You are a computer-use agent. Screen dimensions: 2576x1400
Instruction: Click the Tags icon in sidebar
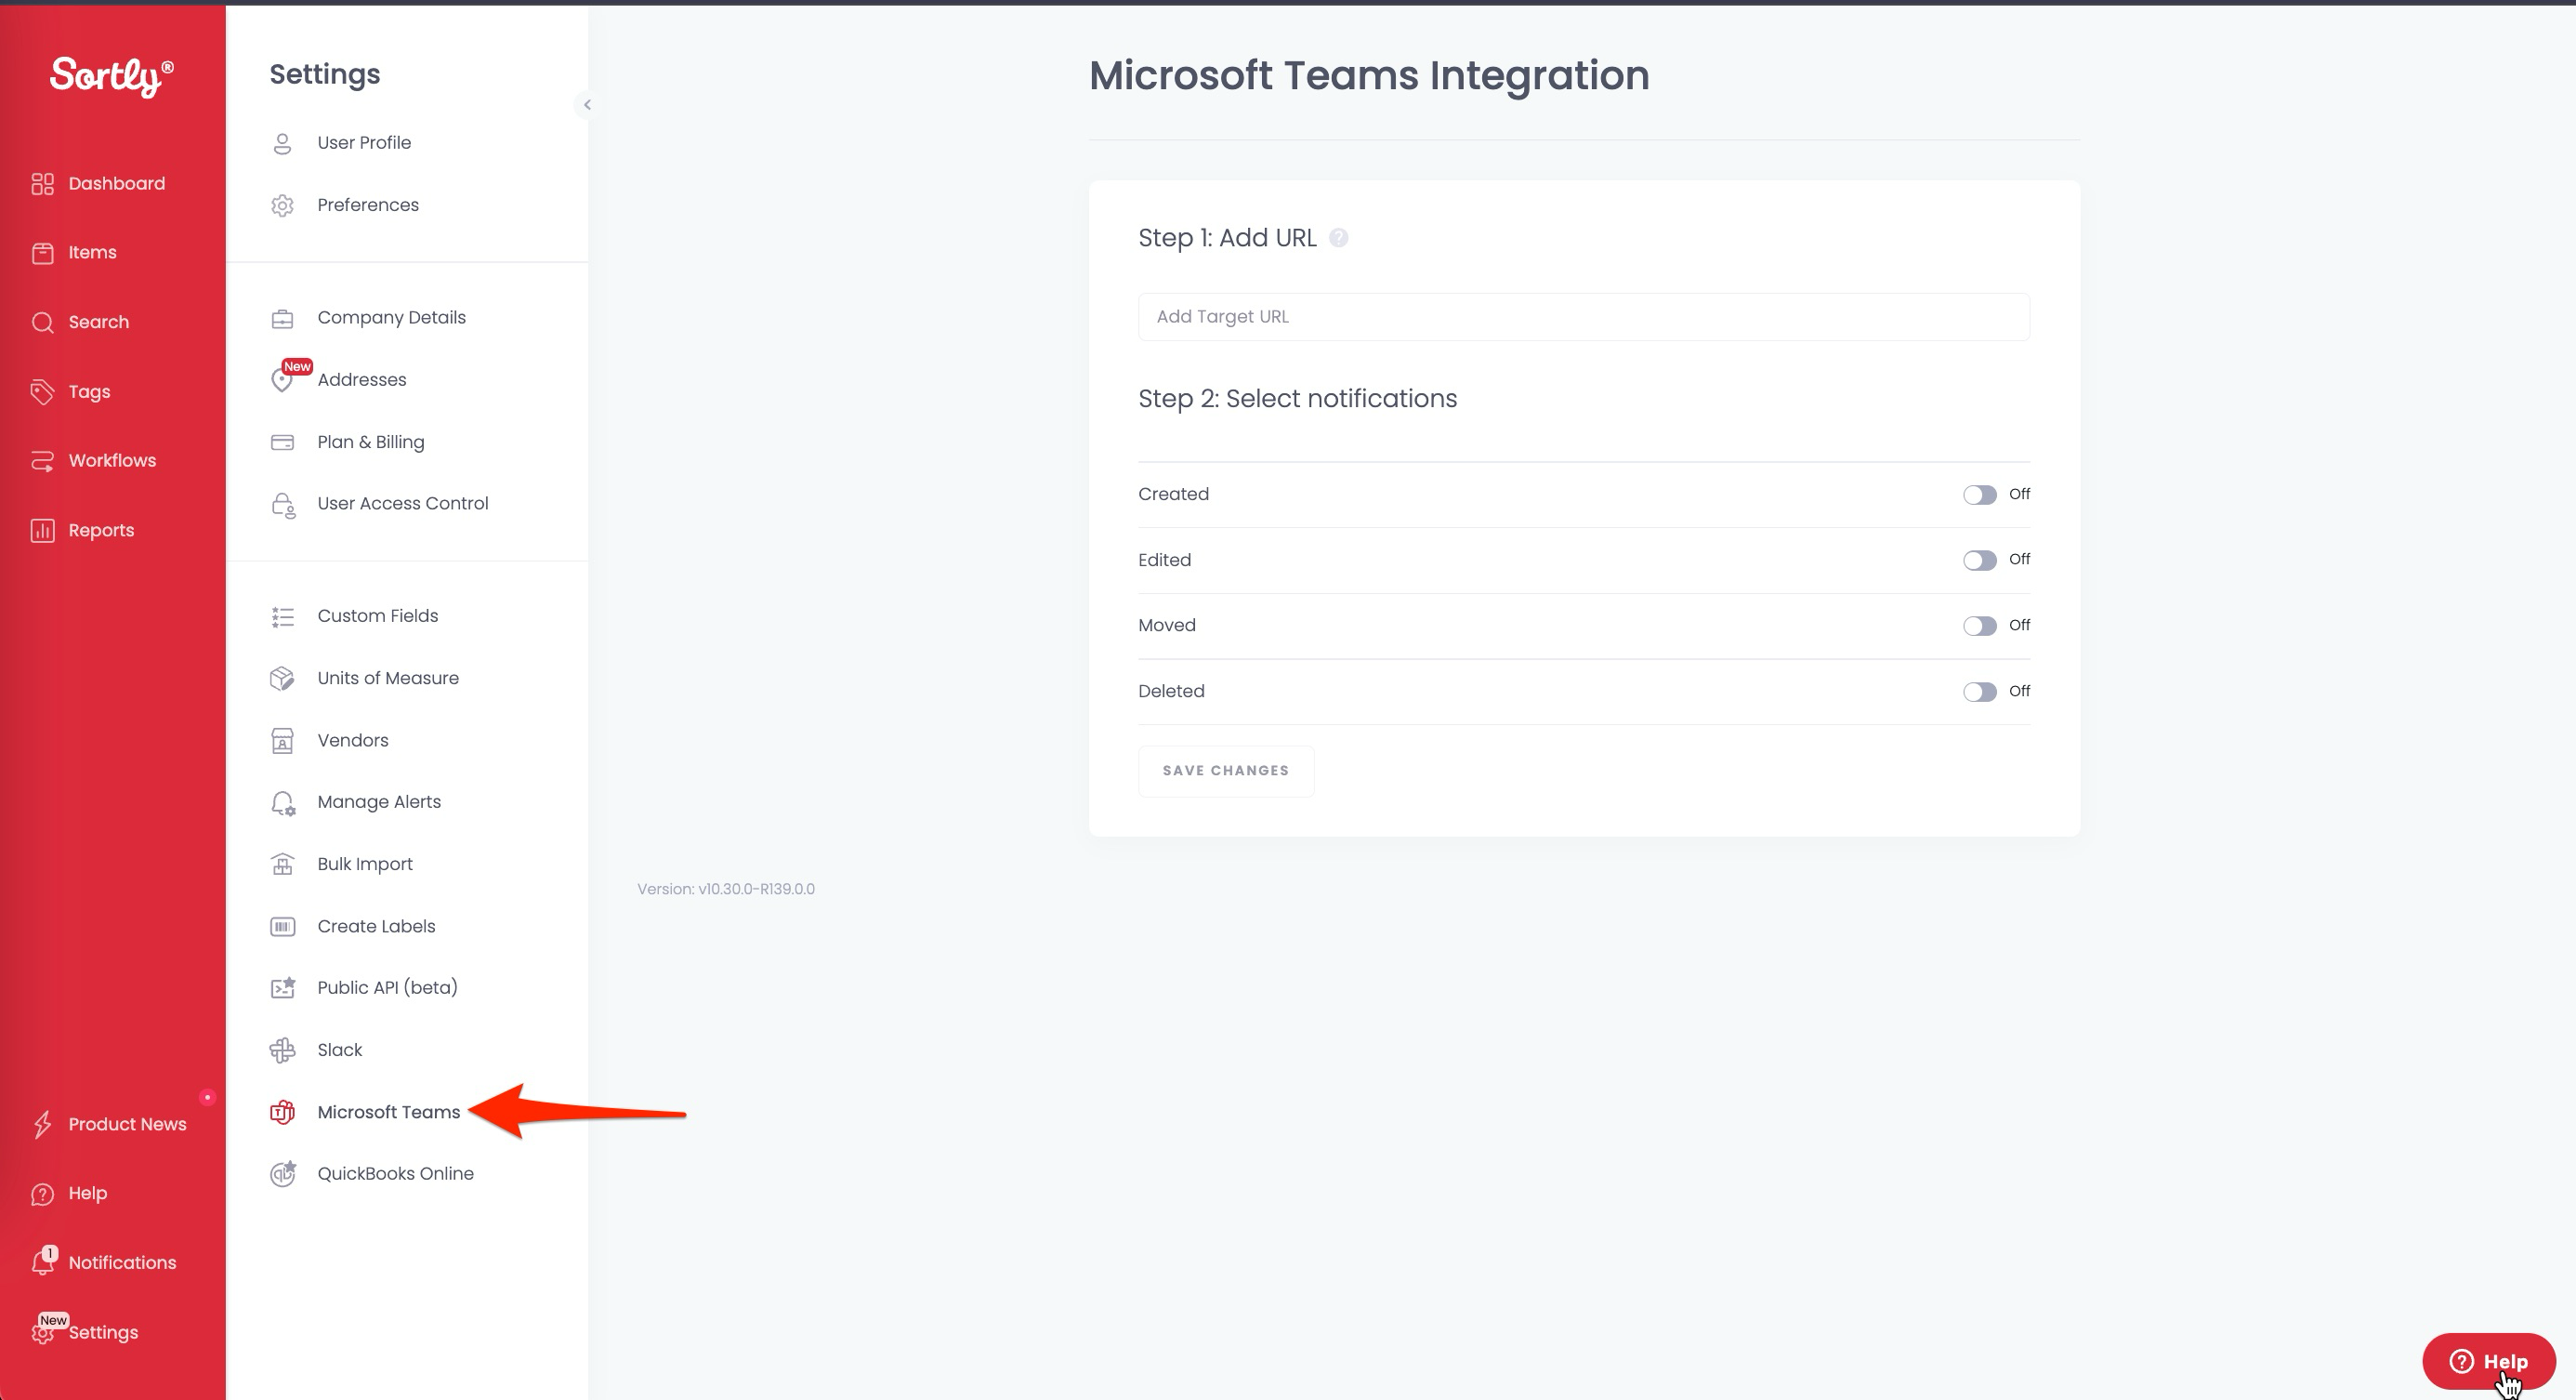pyautogui.click(x=42, y=392)
